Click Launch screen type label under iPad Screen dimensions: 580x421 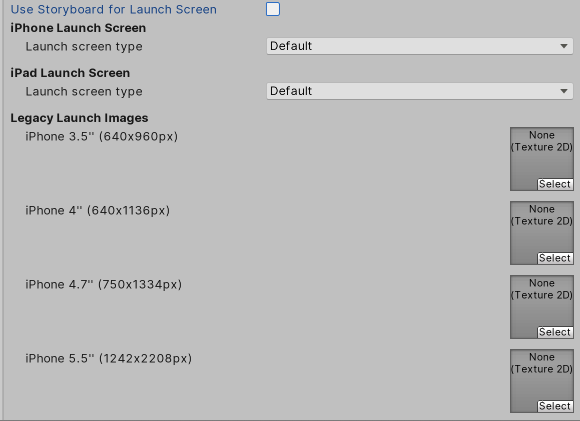(x=84, y=92)
